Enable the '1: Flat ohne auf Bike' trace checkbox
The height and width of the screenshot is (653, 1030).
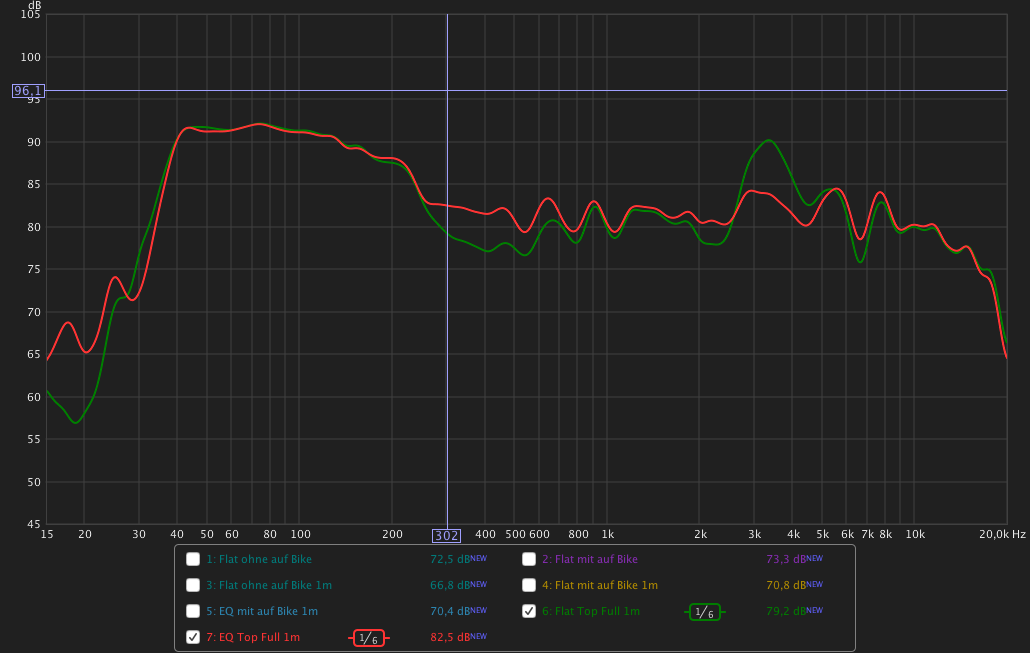[x=193, y=559]
